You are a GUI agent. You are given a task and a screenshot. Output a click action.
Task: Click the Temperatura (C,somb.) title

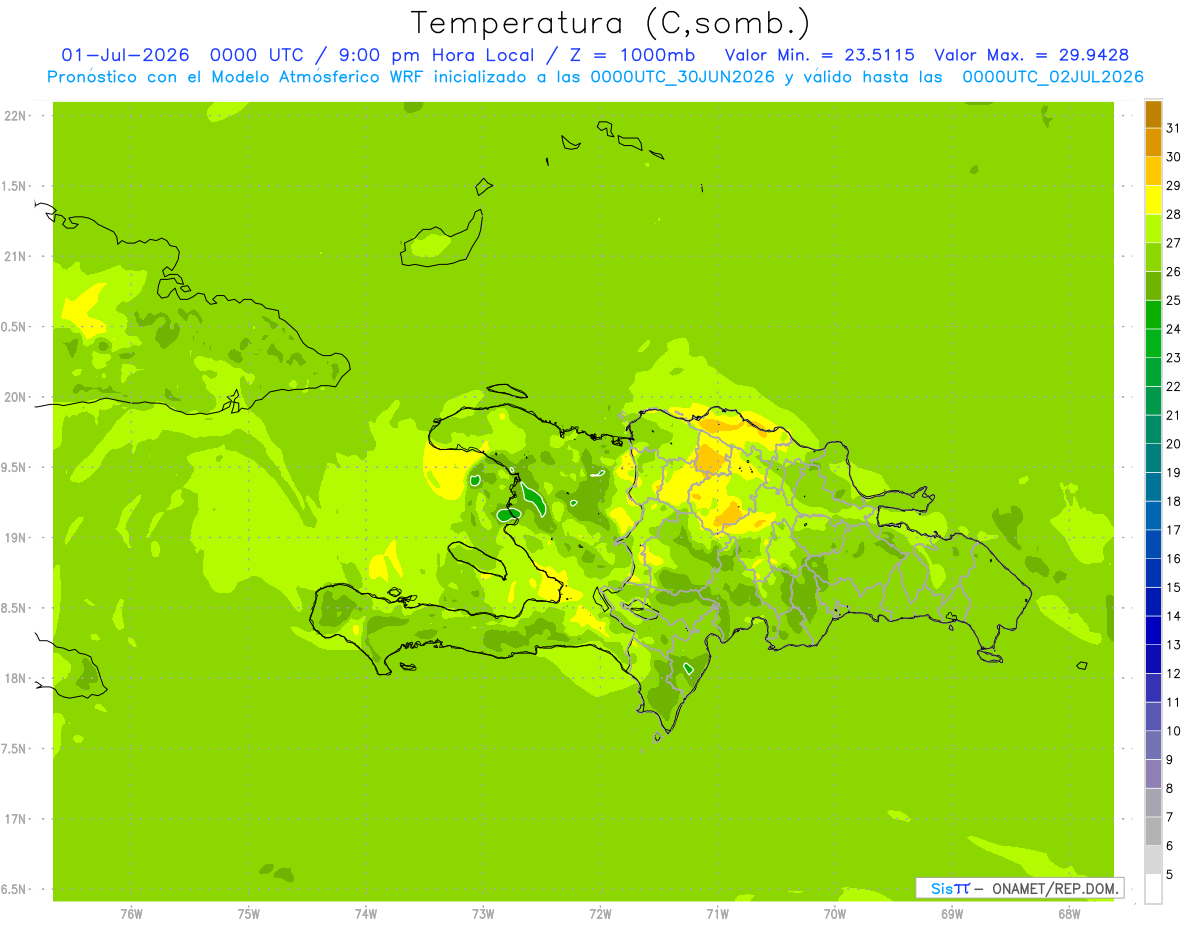pos(611,23)
